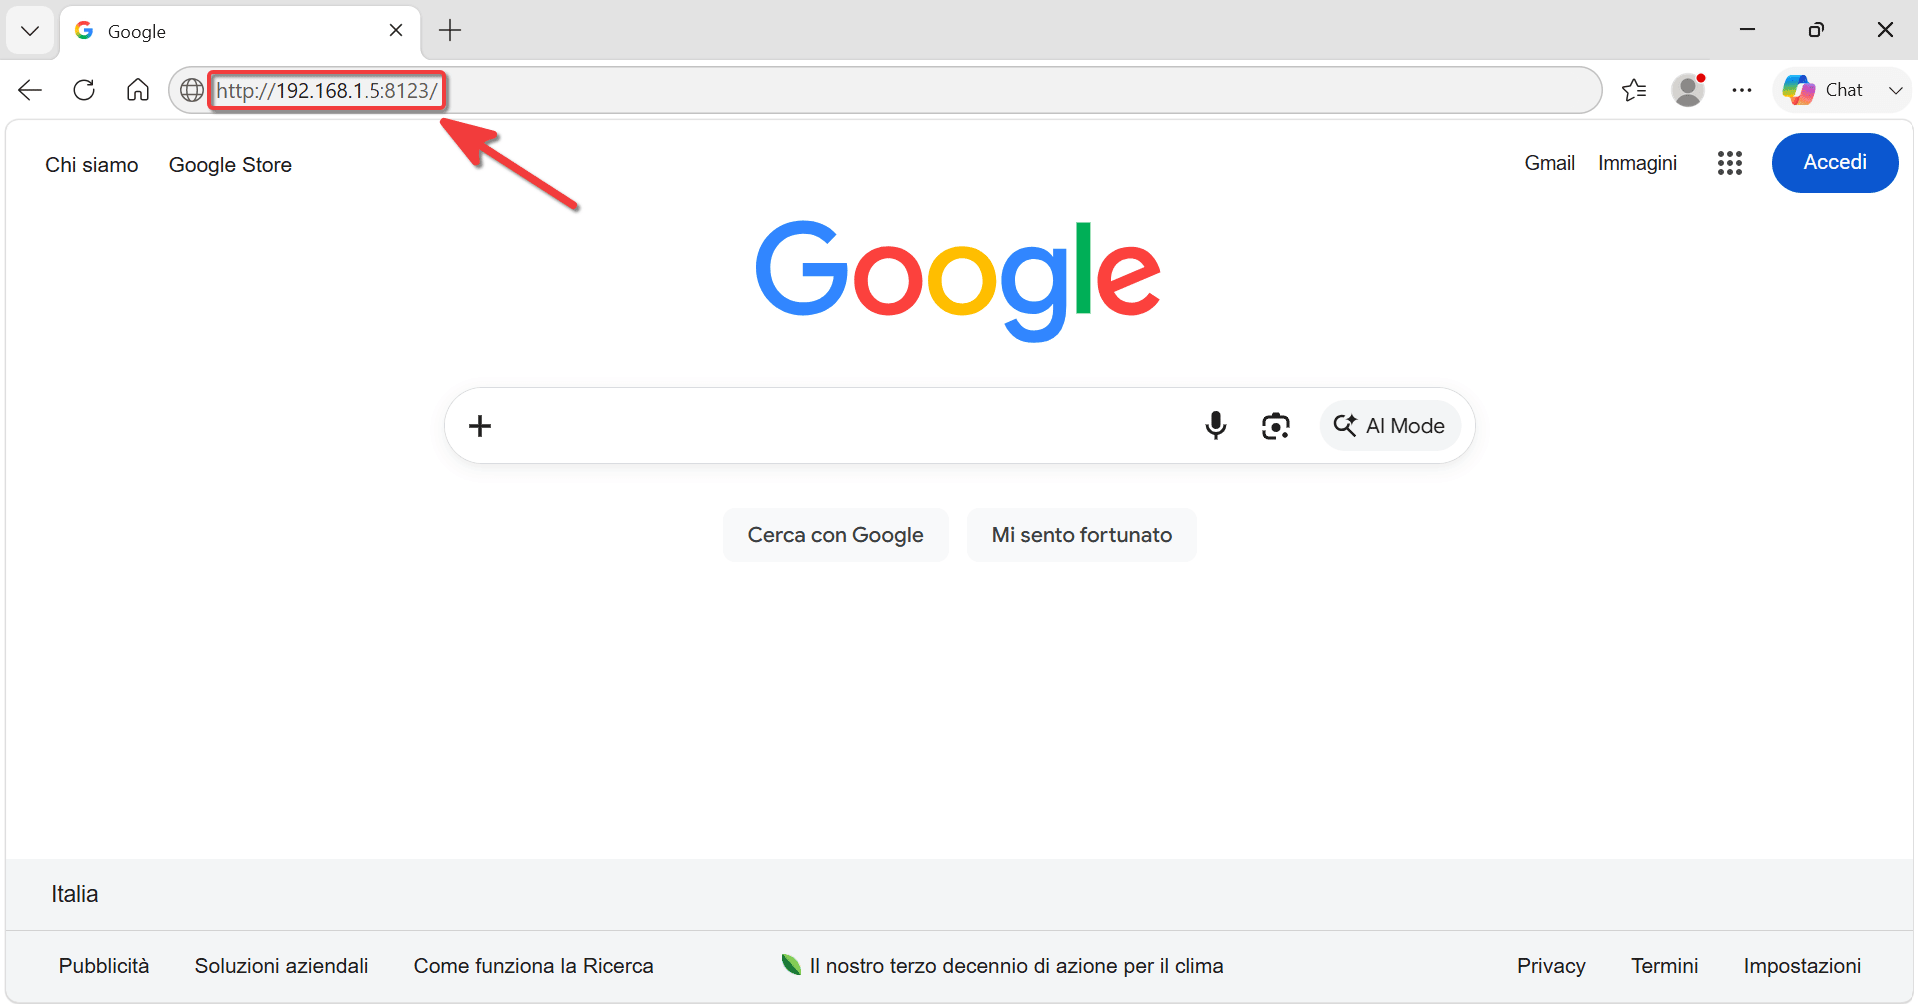Open the Chi siamo link
Screen dimensions: 1918x1008
click(x=92, y=165)
